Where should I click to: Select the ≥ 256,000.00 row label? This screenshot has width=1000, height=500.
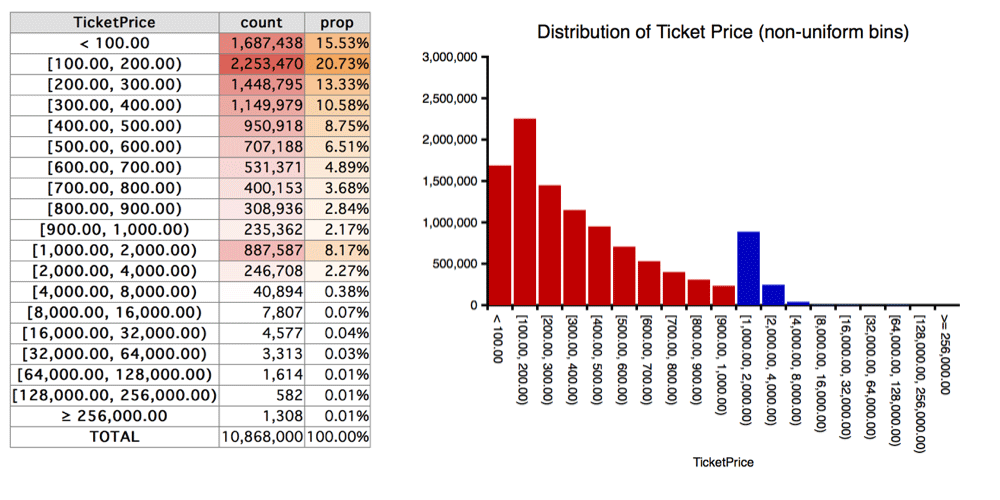115,416
